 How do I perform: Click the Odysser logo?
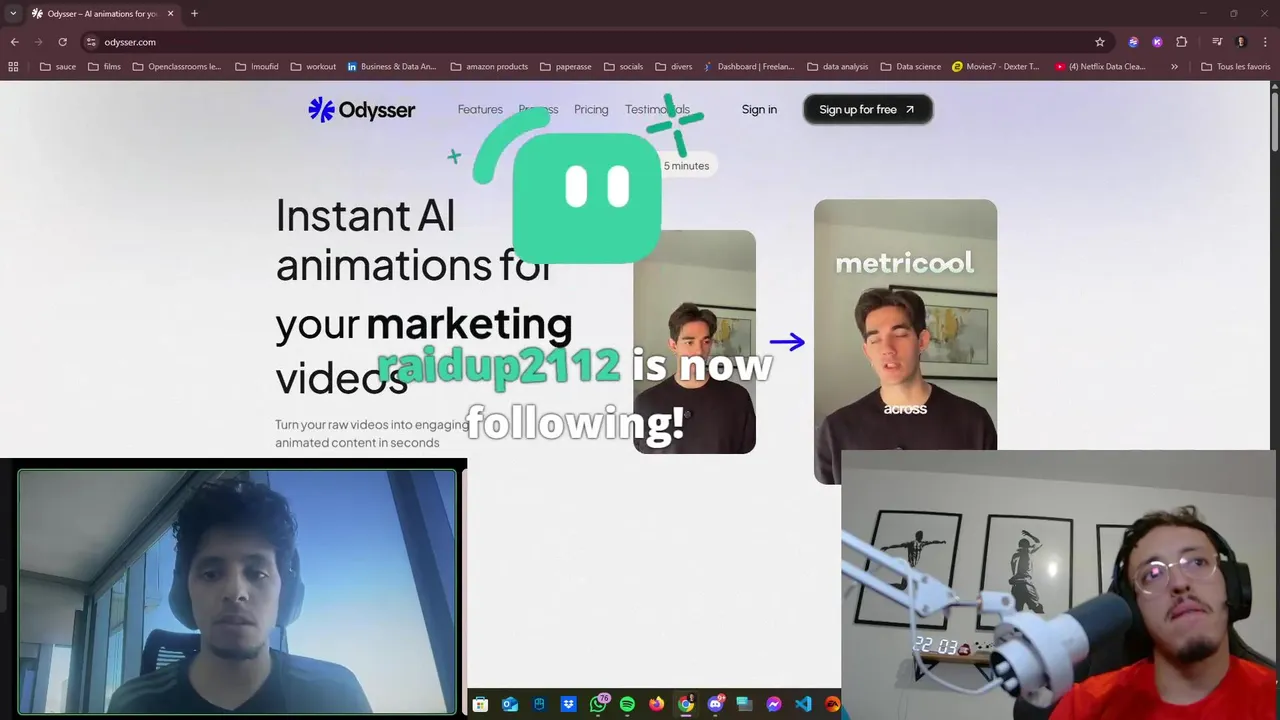click(x=362, y=110)
